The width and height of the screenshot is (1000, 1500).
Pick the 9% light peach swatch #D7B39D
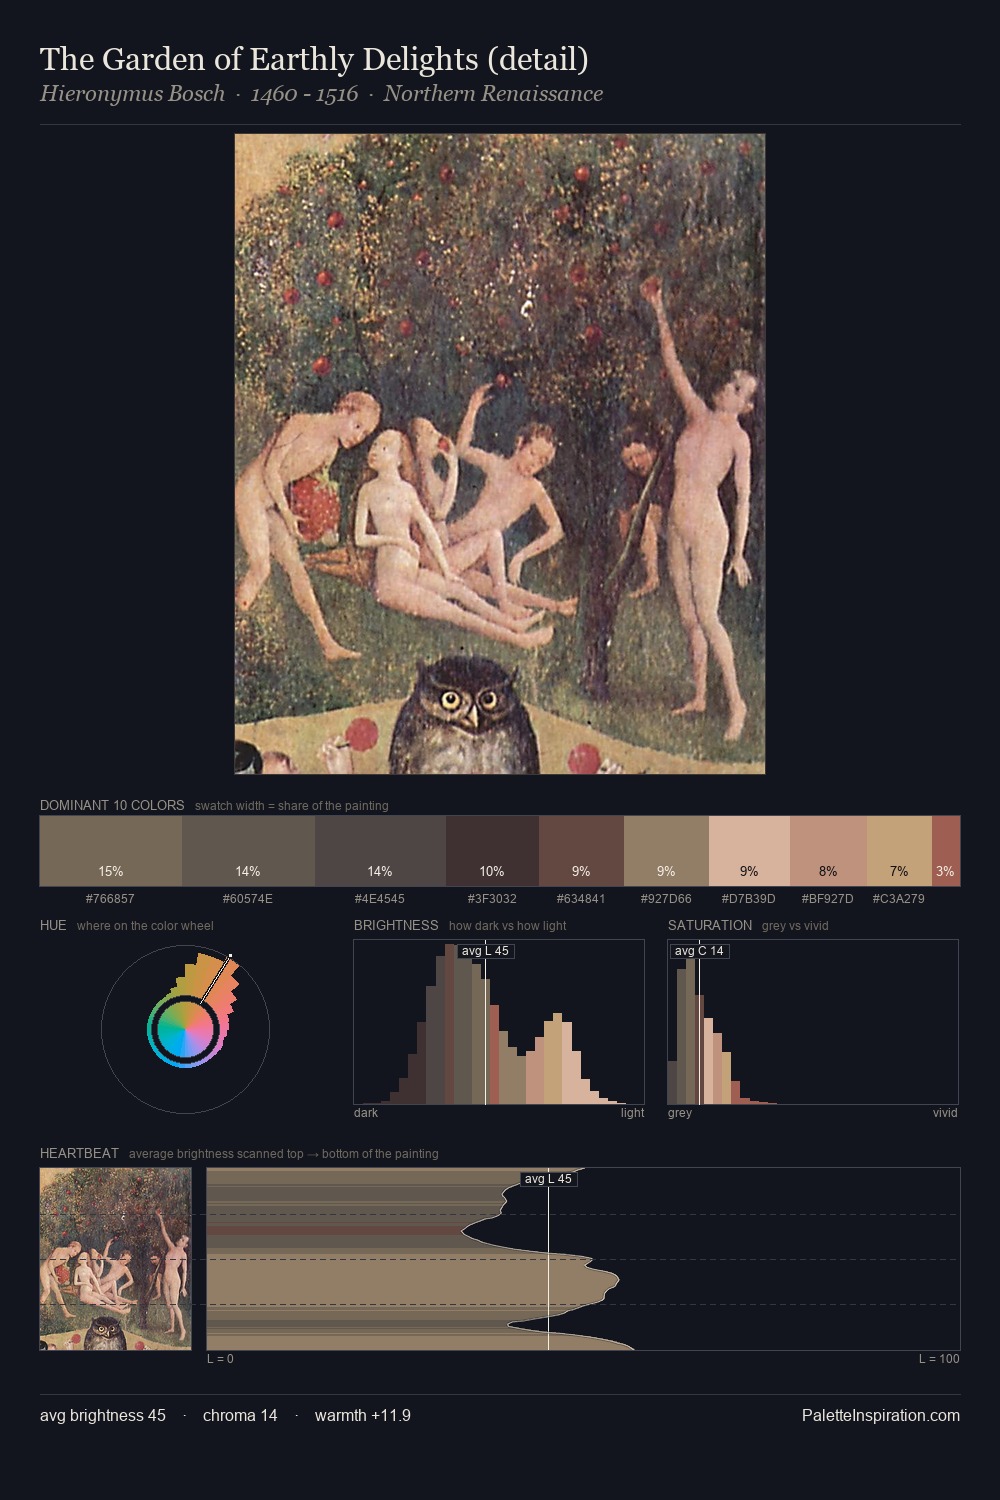pyautogui.click(x=749, y=851)
